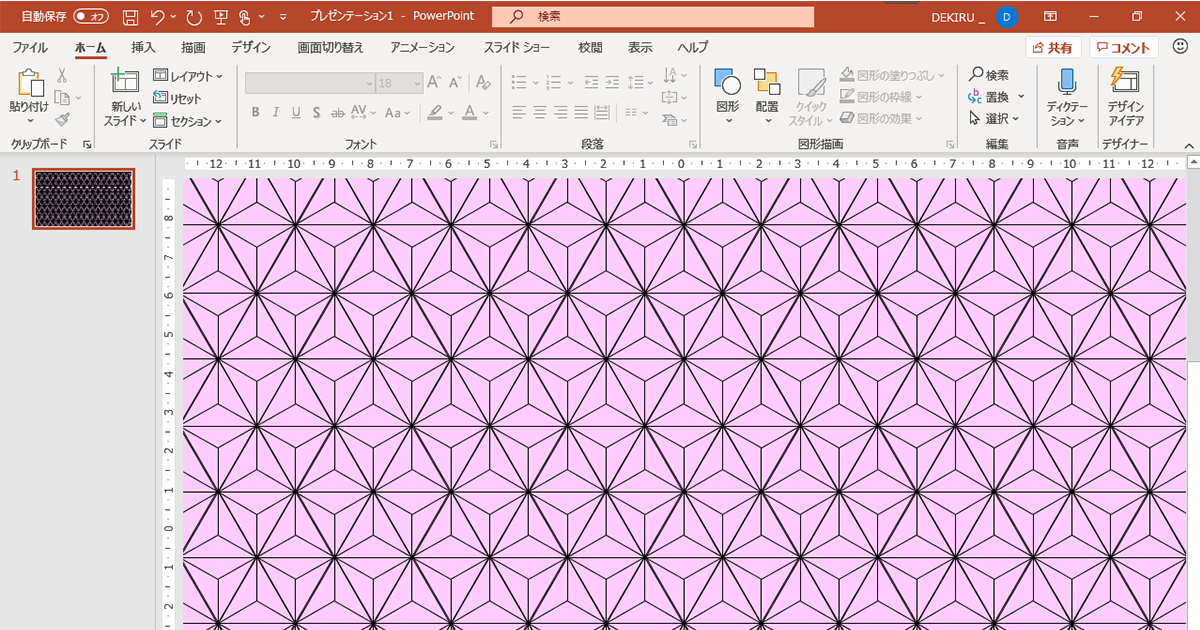This screenshot has width=1200, height=630.
Task: Click the 貼り付け paste clipboard icon
Action: point(30,83)
